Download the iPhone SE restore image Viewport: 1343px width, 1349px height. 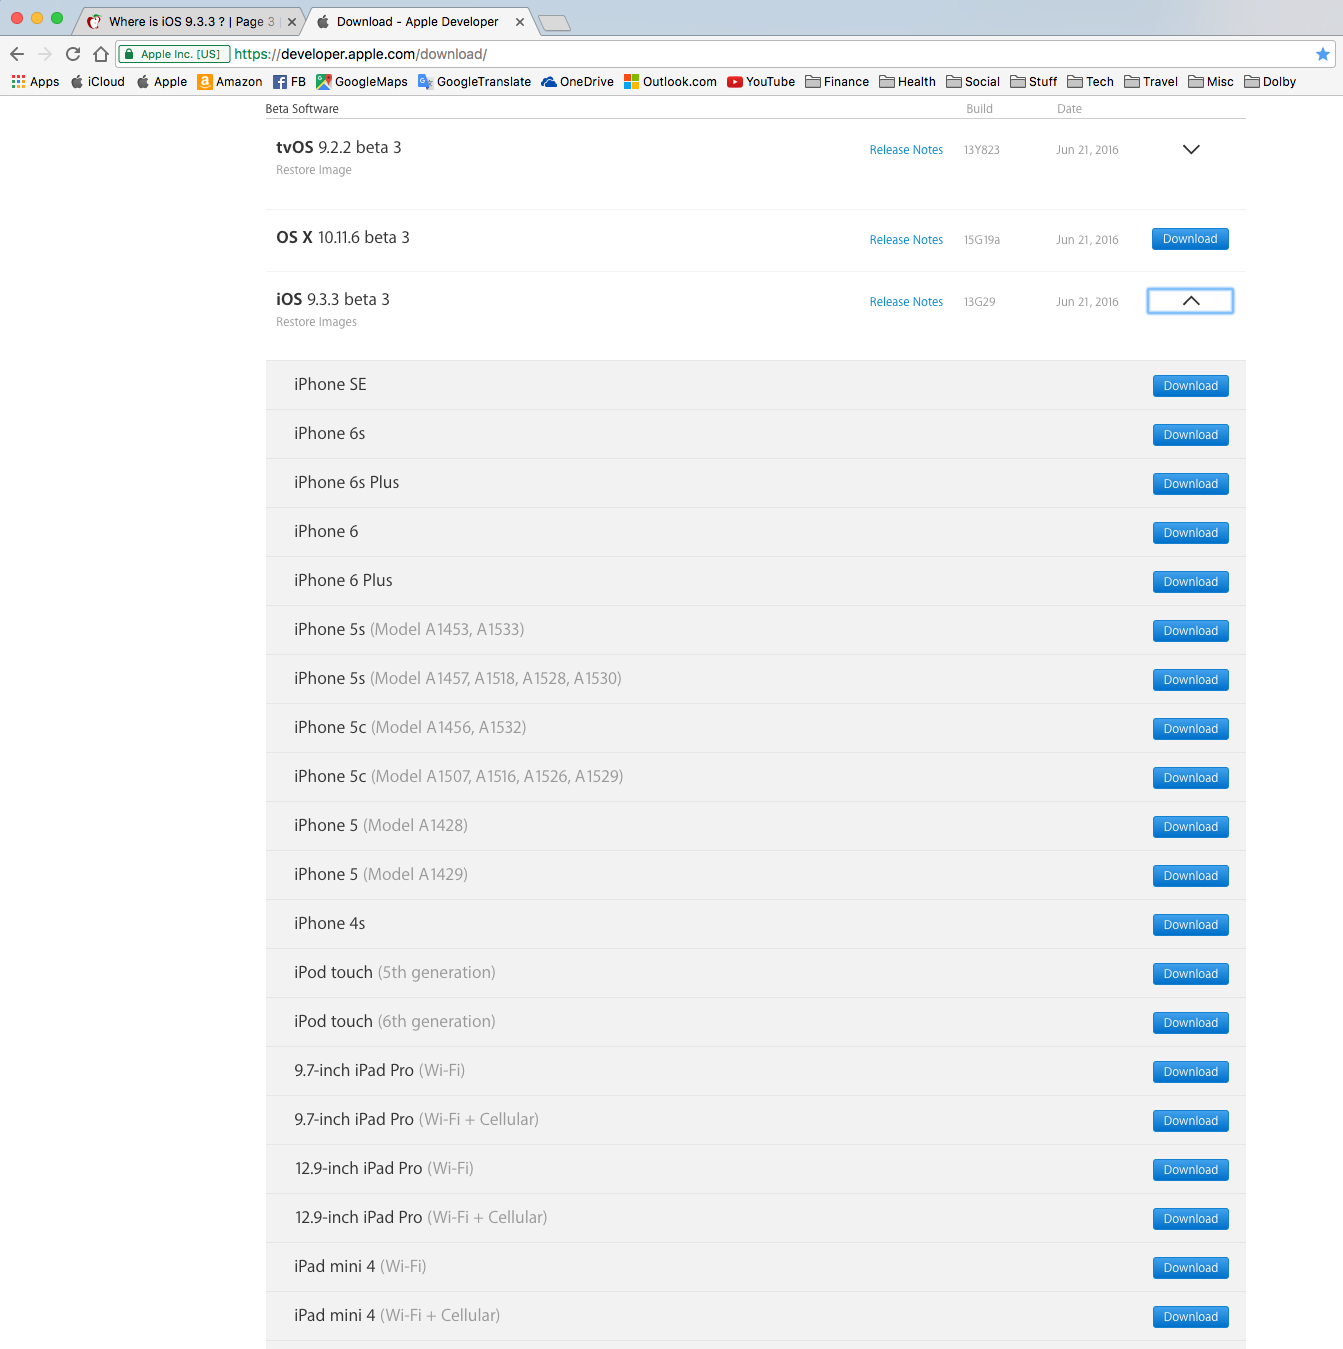click(x=1190, y=386)
